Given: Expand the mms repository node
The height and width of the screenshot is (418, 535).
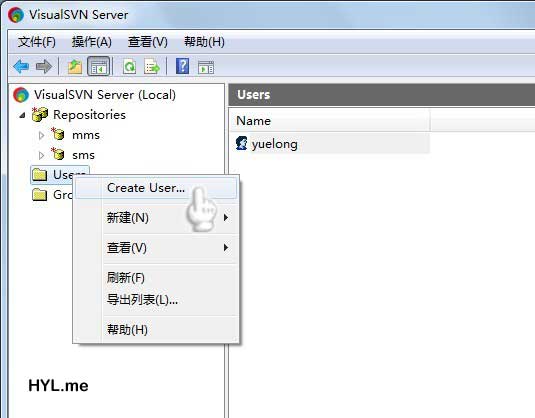Looking at the screenshot, I should [x=41, y=135].
